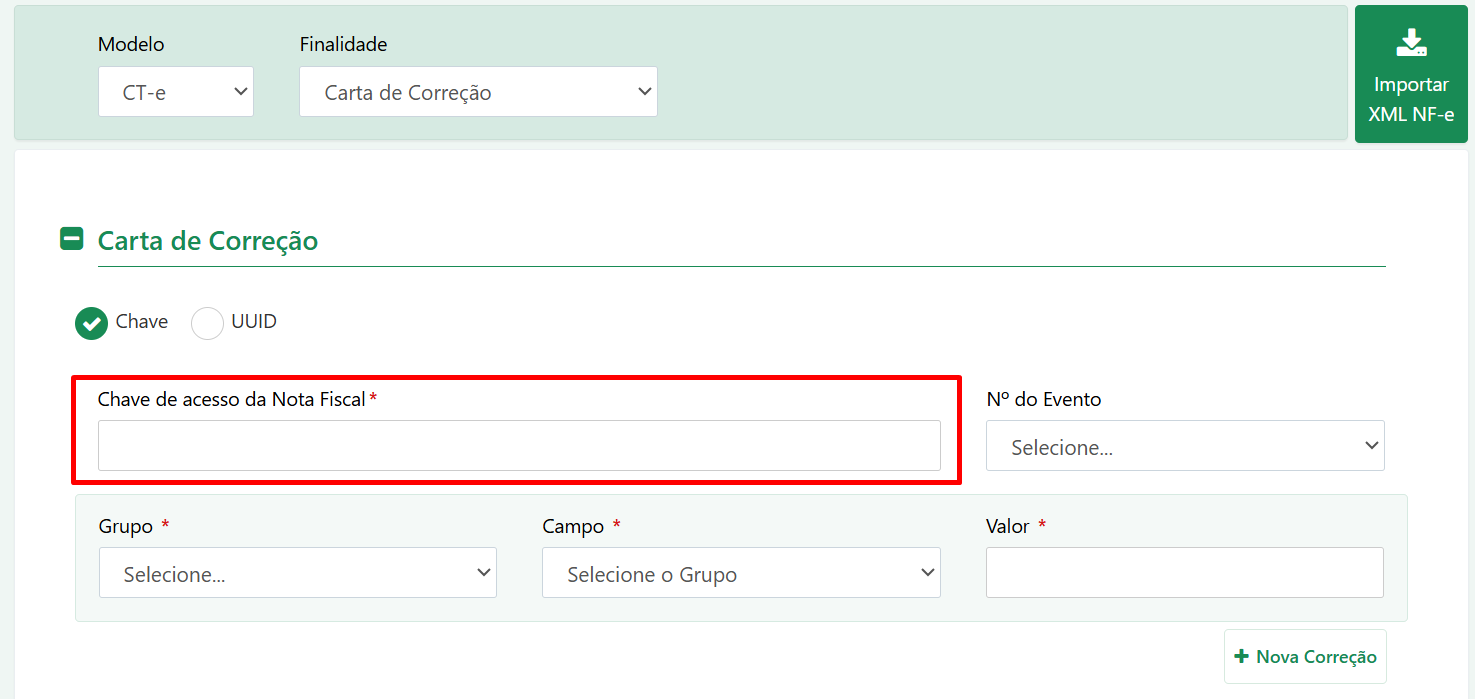Select the UUID radio option
The height and width of the screenshot is (699, 1475).
(x=207, y=323)
